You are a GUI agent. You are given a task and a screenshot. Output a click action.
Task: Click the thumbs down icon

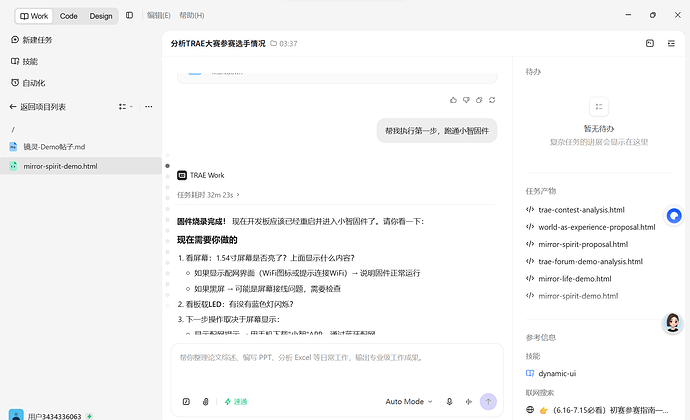tap(466, 100)
